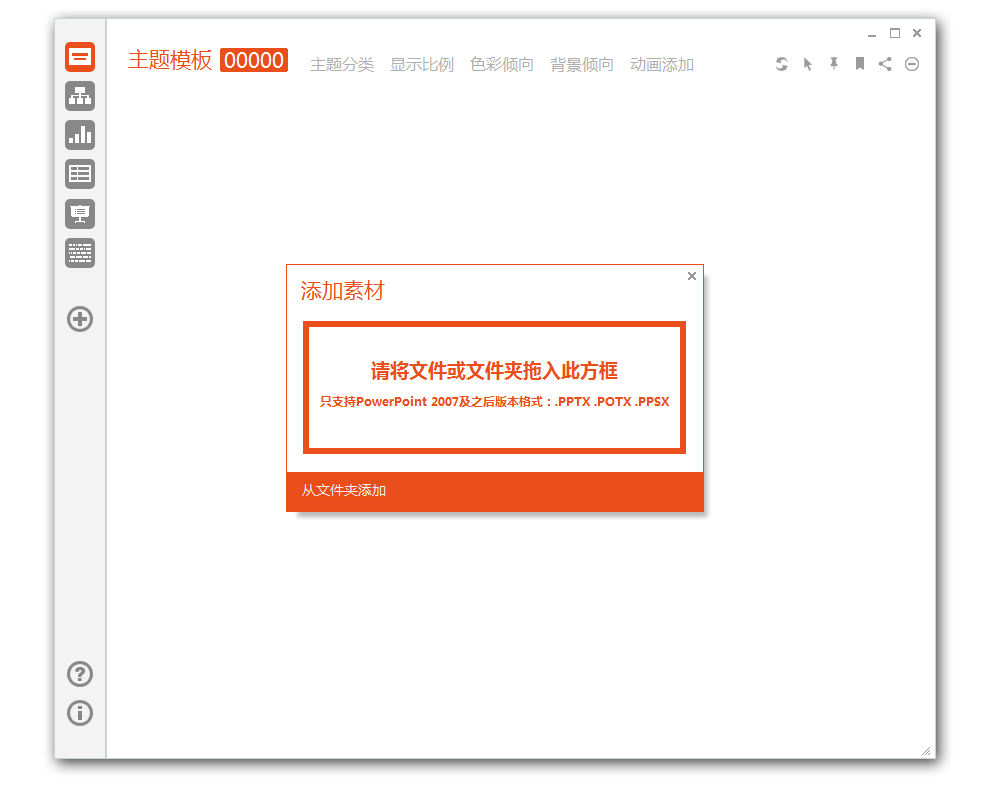
Task: Open the info about icon
Action: pos(80,713)
